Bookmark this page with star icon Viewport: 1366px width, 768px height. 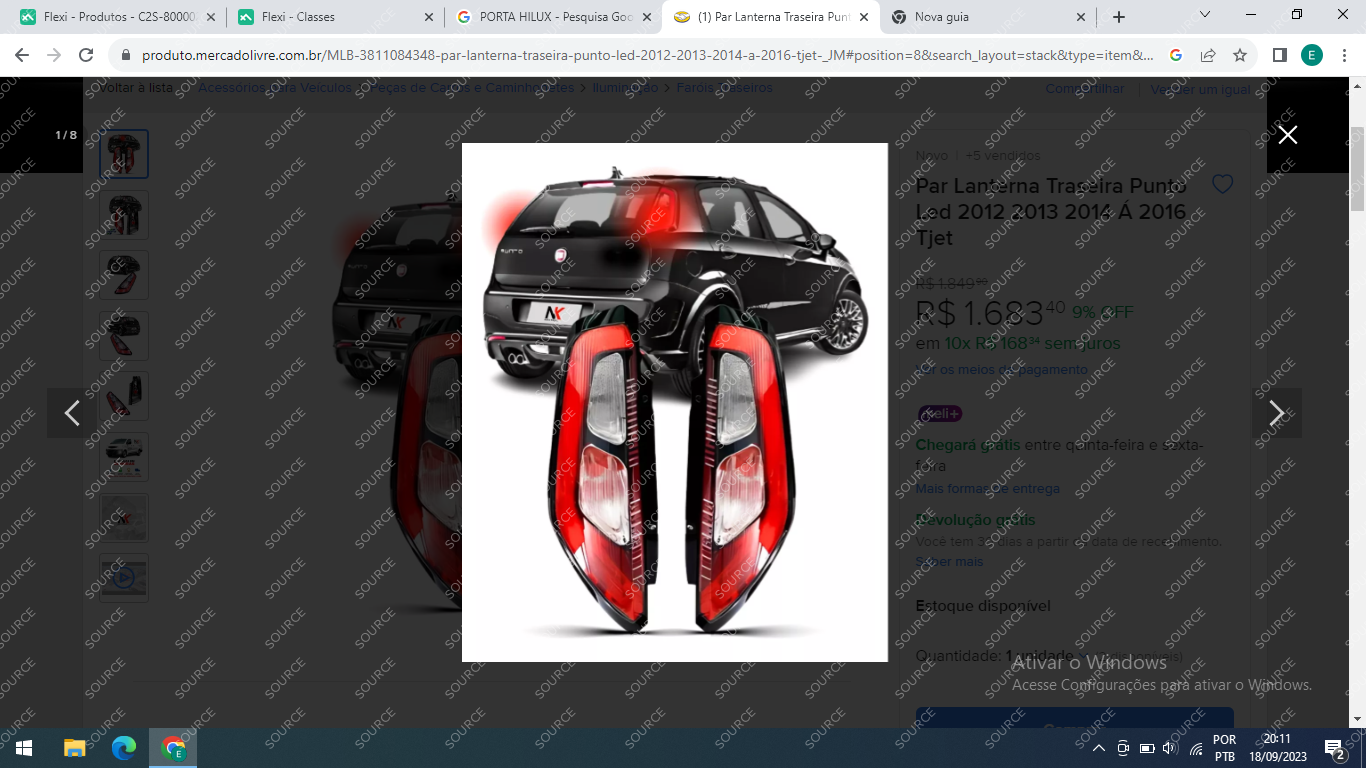[x=1240, y=55]
